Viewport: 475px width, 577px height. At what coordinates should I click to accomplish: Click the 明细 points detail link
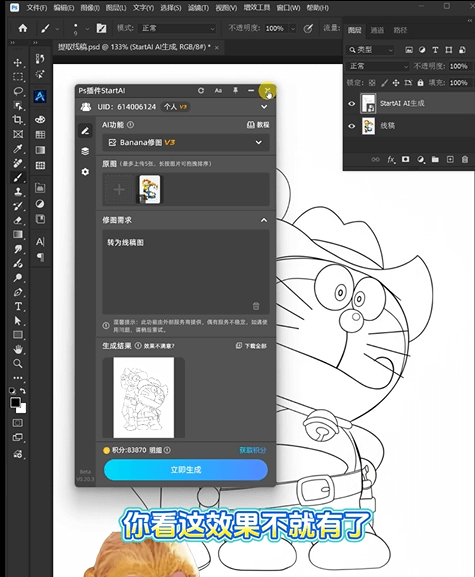155,450
